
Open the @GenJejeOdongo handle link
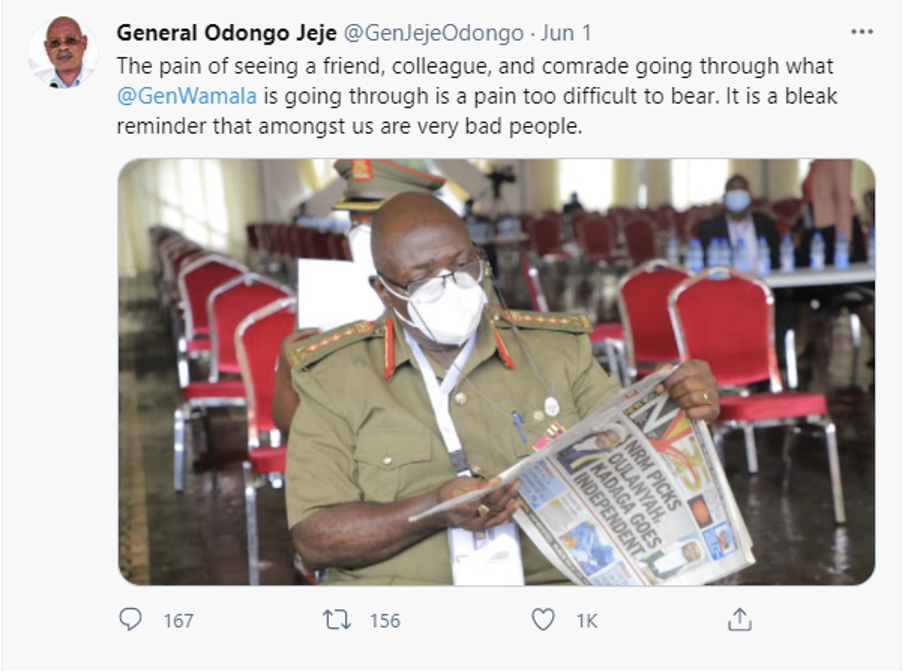[x=433, y=33]
